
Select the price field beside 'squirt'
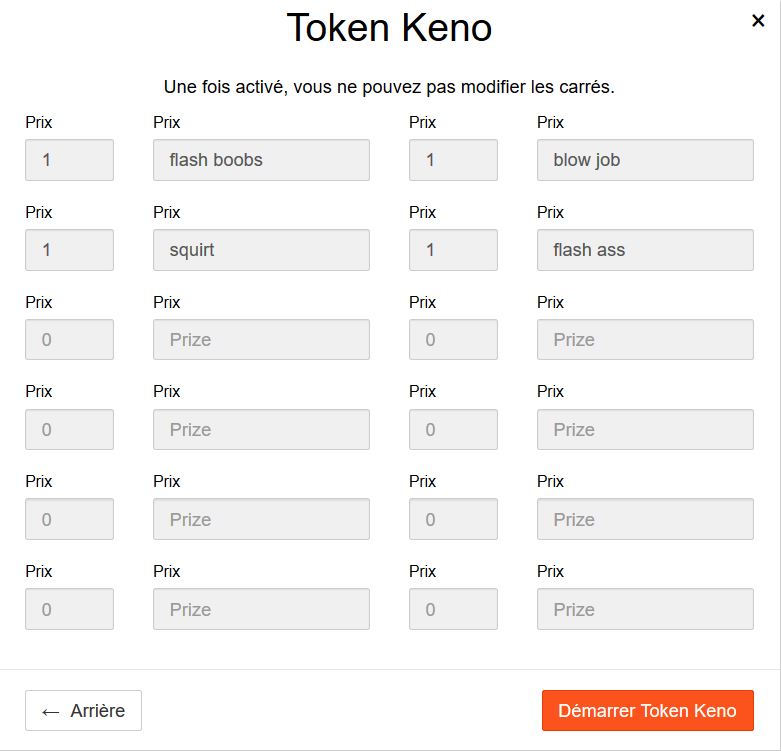(x=69, y=250)
